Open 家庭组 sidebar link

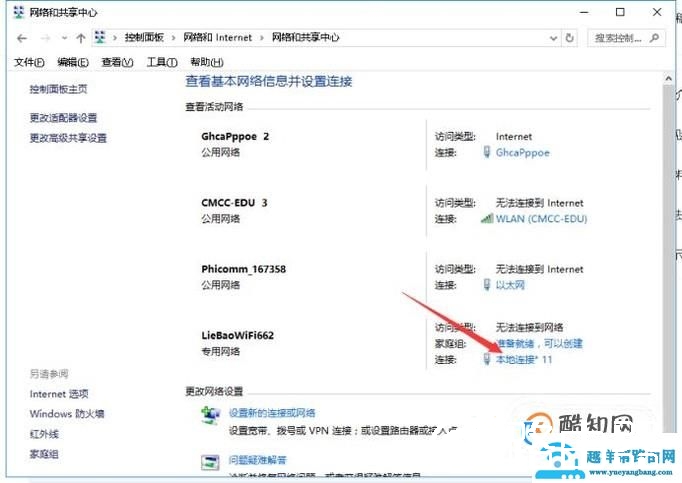(44, 454)
